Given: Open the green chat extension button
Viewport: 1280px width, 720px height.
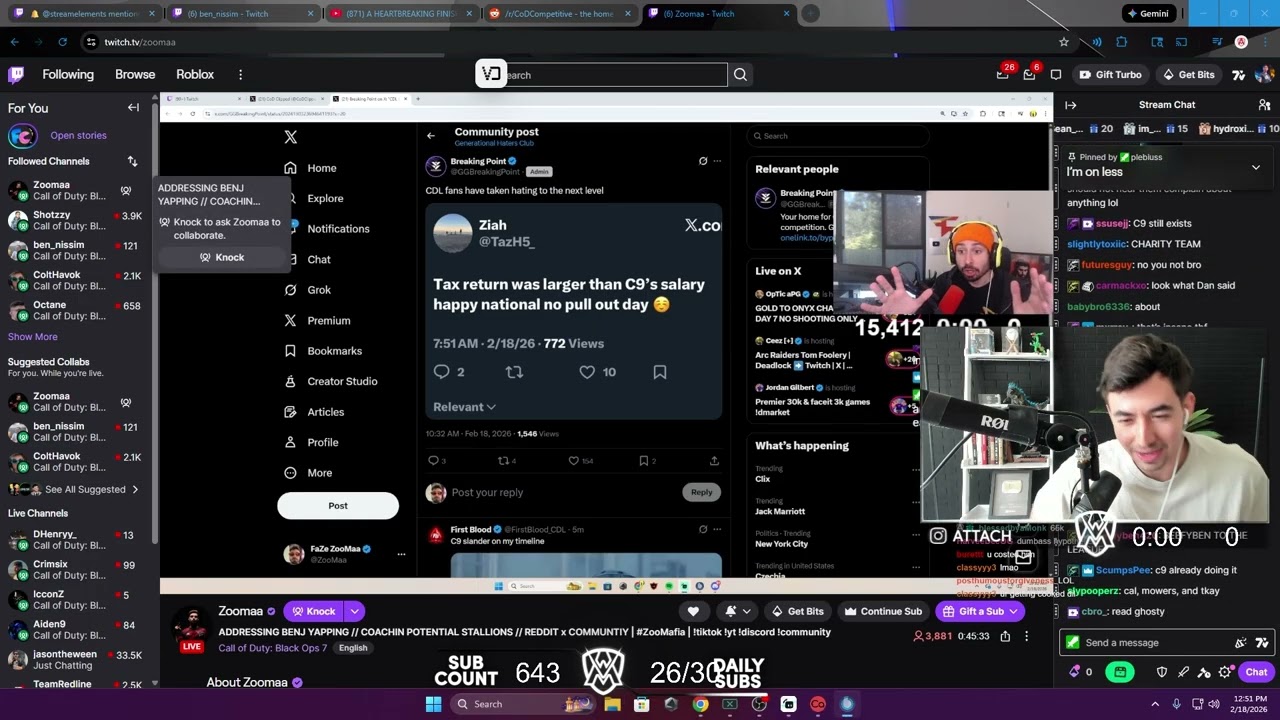Looking at the screenshot, I should 1121,672.
